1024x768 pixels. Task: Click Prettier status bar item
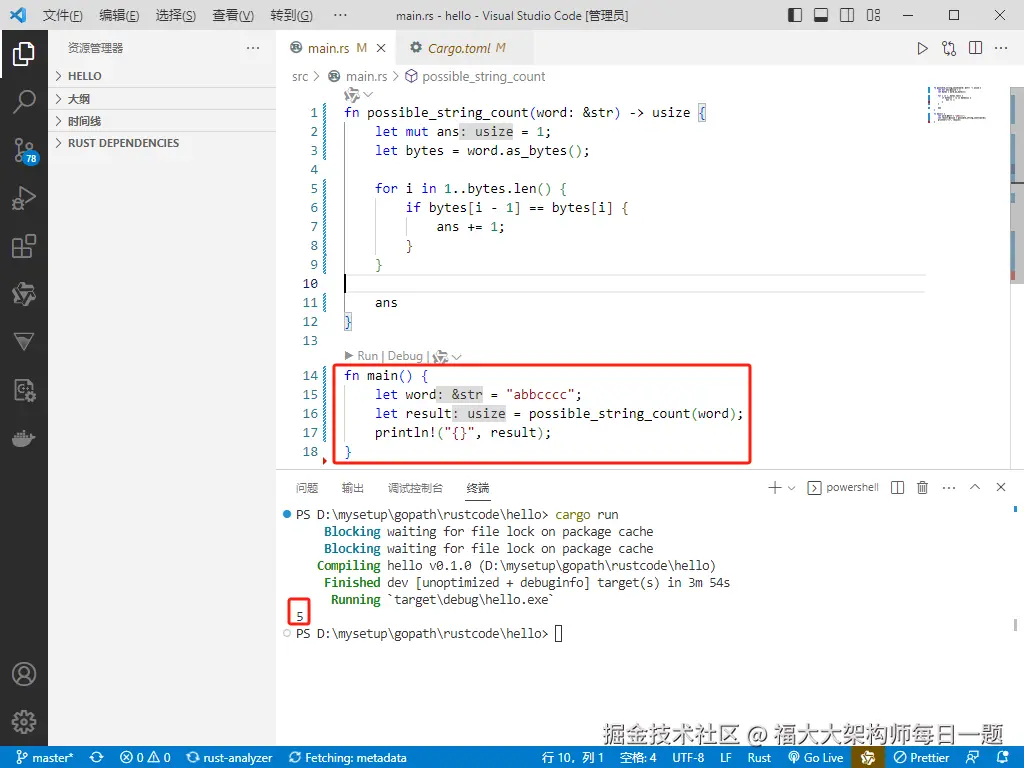point(921,758)
